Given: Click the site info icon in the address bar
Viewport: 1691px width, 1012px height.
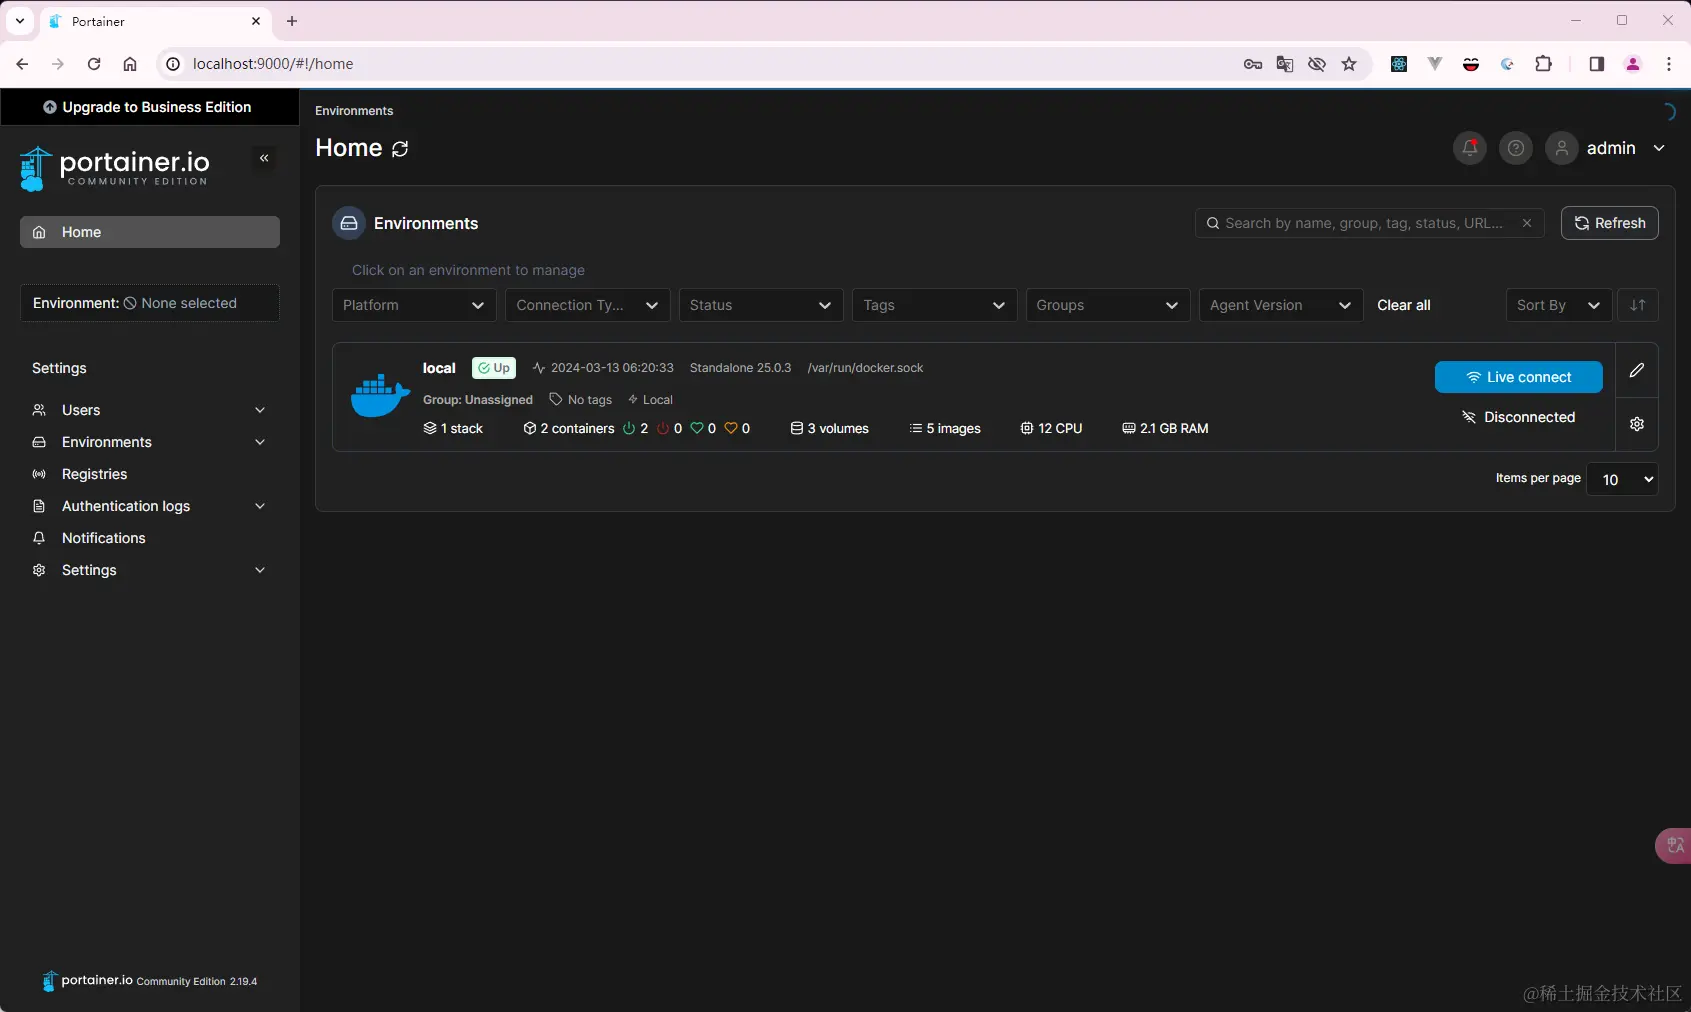Looking at the screenshot, I should 173,64.
